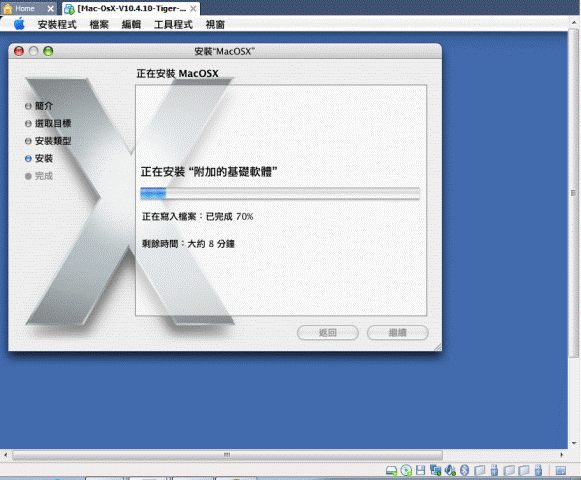Switch to the Mac-OsX-V10.4.10-Tiger tab

(131, 9)
